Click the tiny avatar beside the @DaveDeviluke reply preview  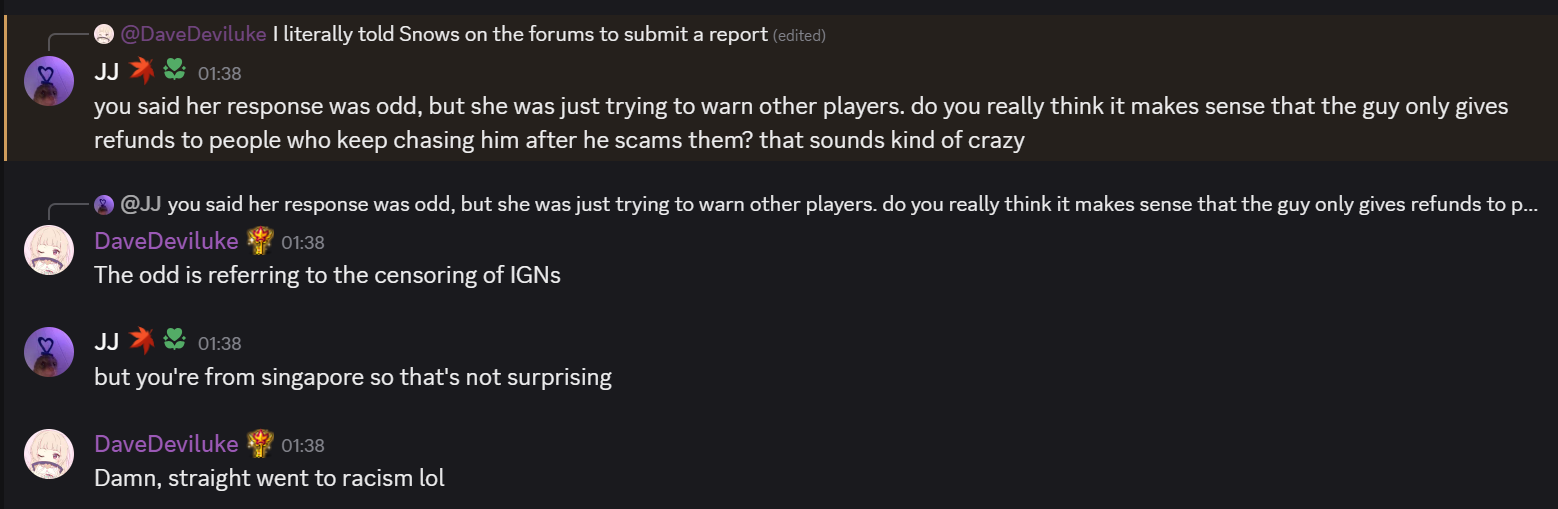(104, 35)
